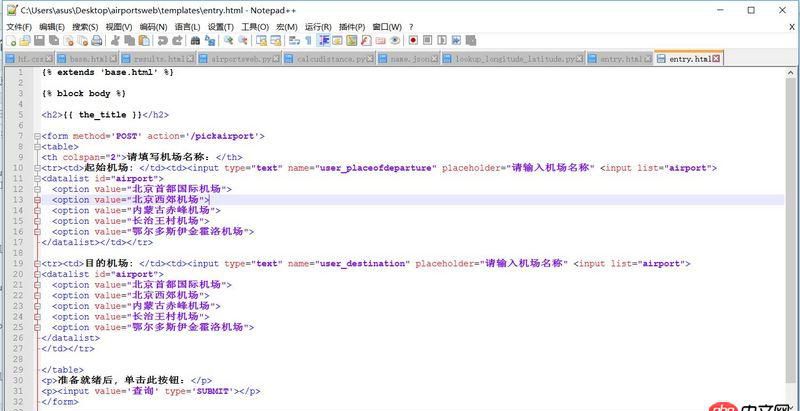Click the Cut scissors toolbar icon
This screenshot has width=800, height=411.
115,41
